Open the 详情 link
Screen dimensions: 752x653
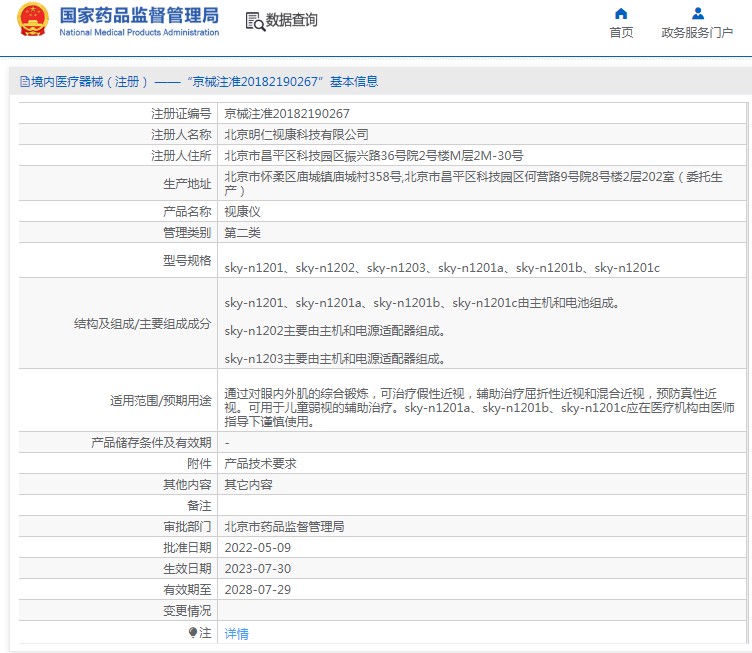click(236, 633)
